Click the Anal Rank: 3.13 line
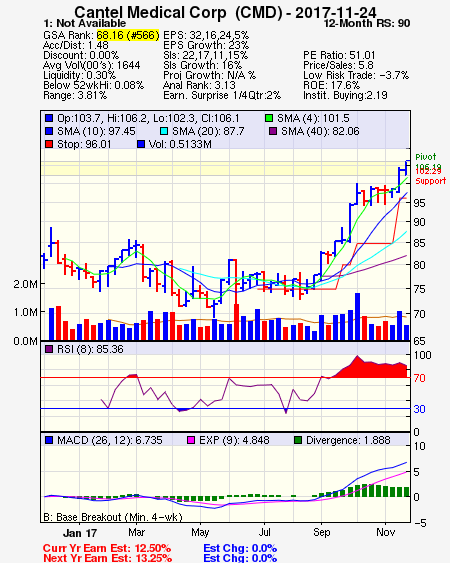The image size is (450, 563). pyautogui.click(x=199, y=85)
